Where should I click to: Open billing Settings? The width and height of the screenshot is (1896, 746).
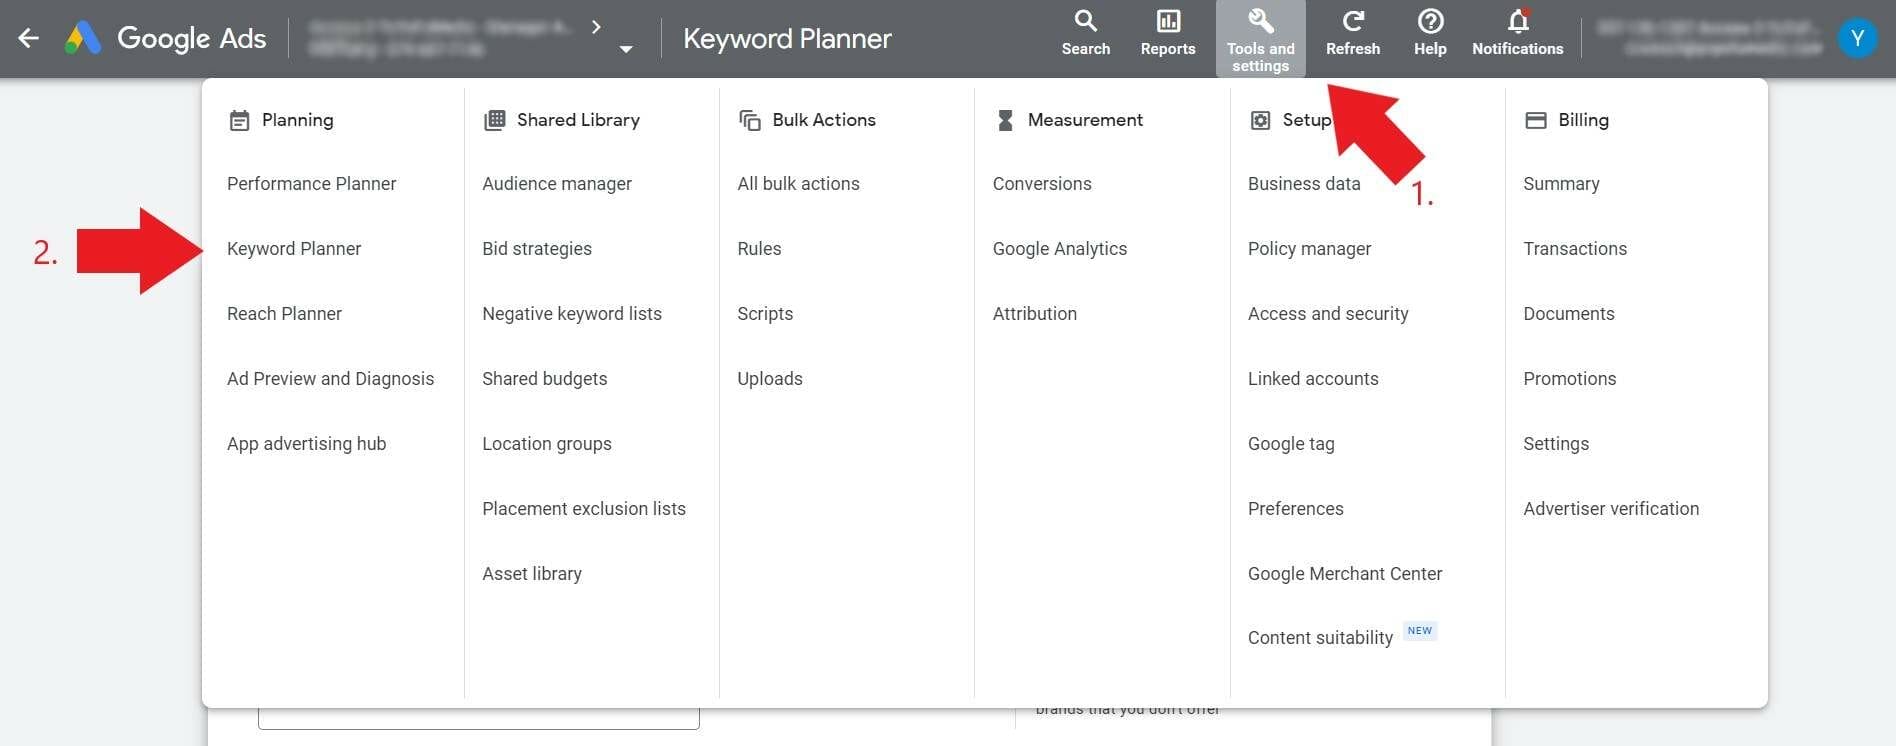coord(1556,444)
